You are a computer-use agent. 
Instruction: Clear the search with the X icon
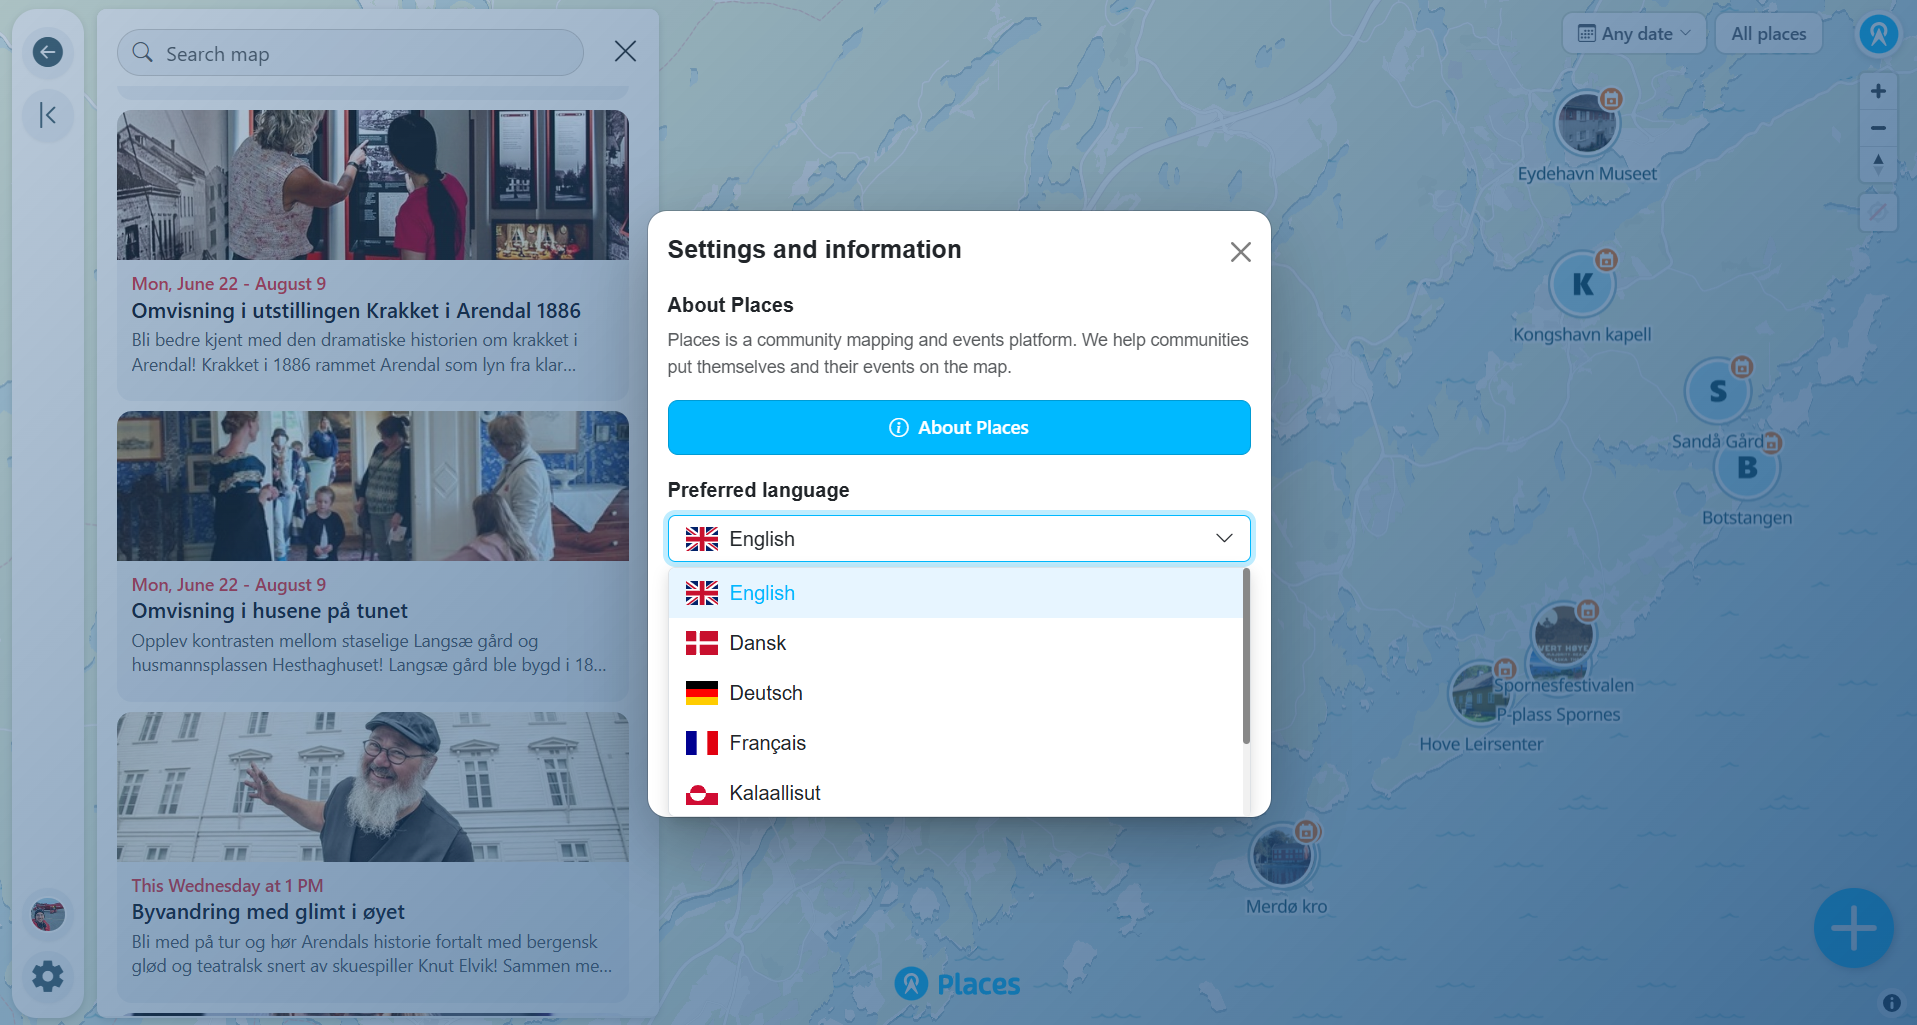pyautogui.click(x=625, y=51)
